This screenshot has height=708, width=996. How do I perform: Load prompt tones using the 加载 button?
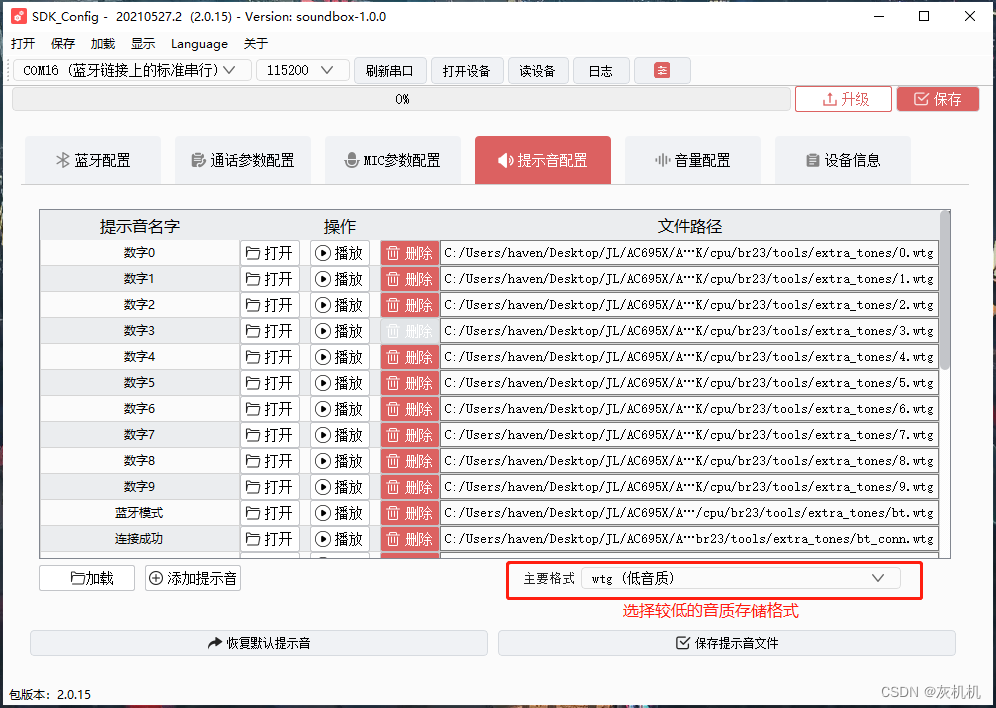86,578
